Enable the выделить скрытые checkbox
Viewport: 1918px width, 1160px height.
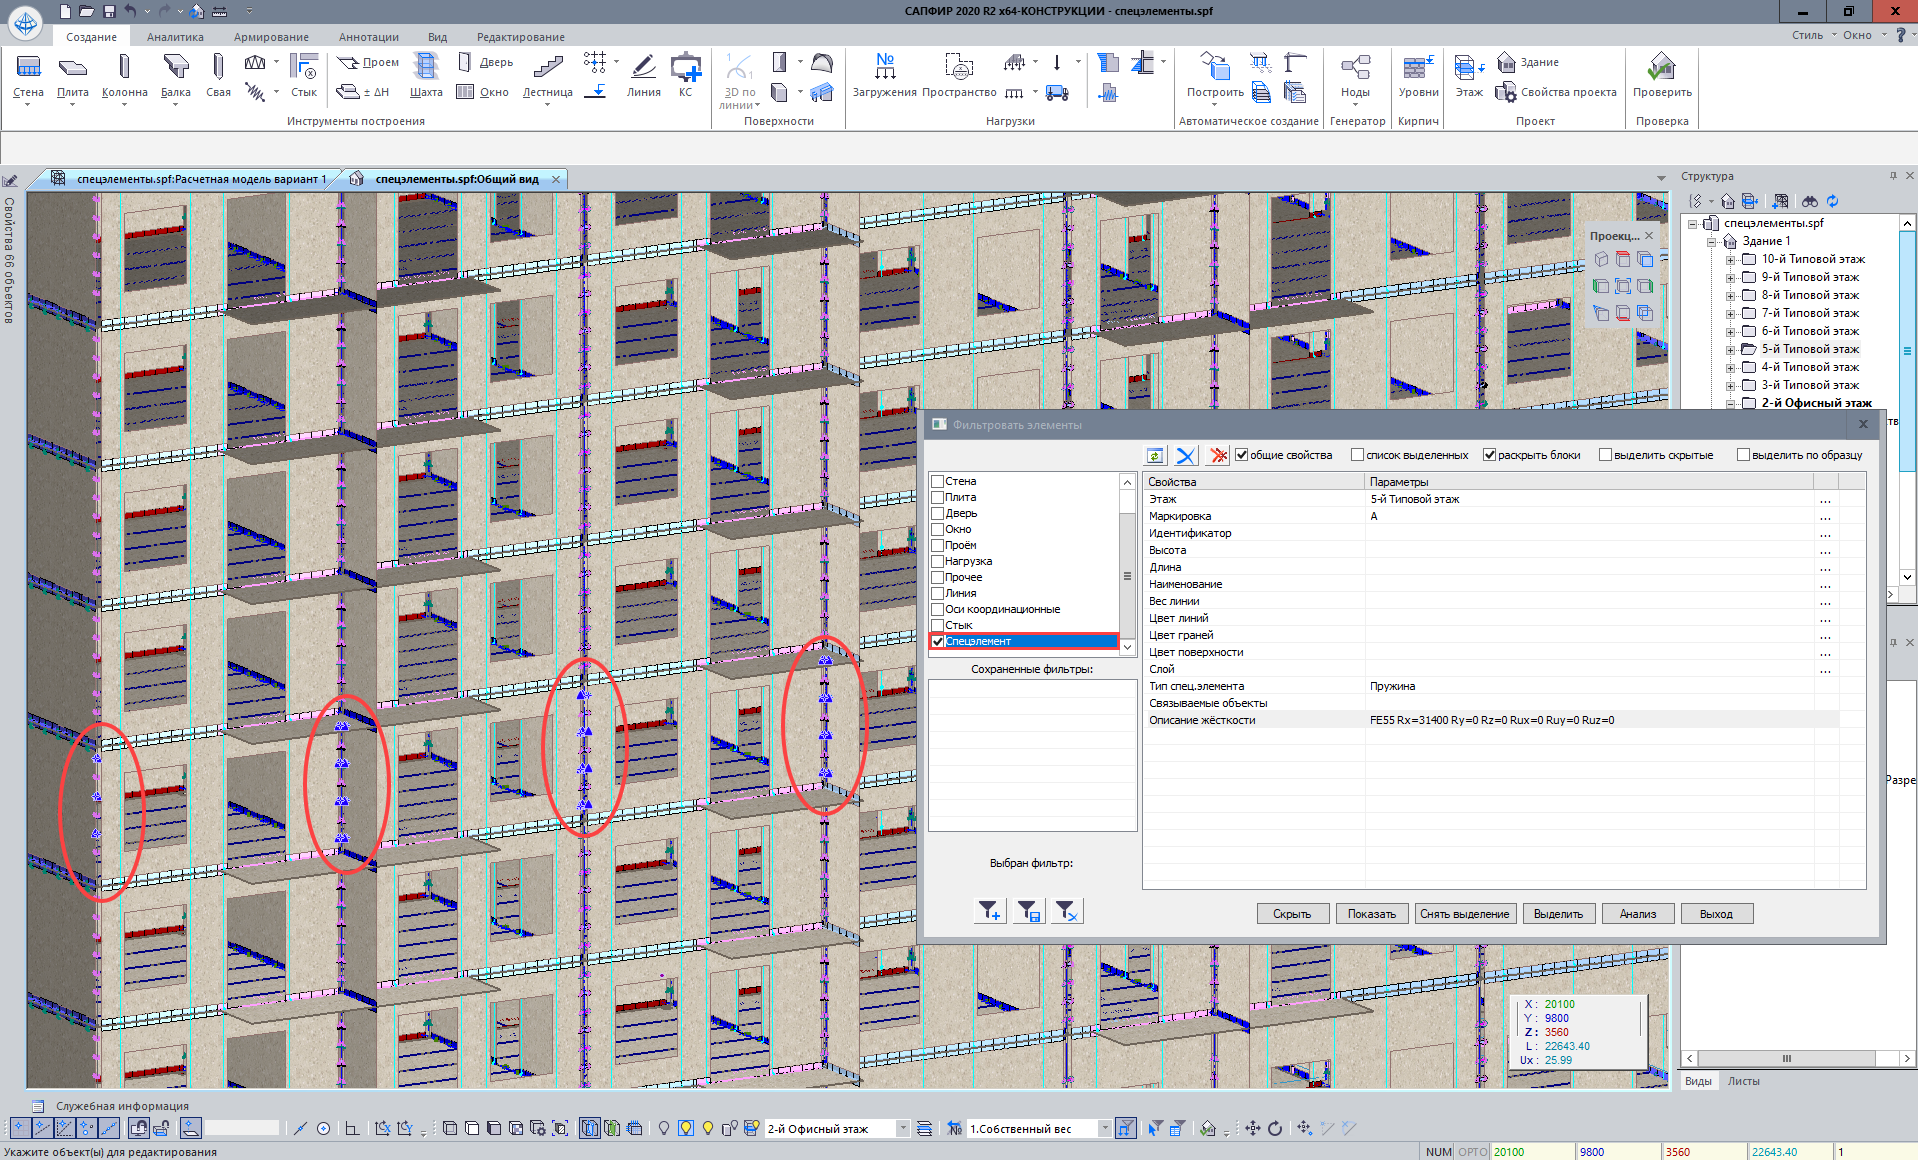click(x=1606, y=455)
